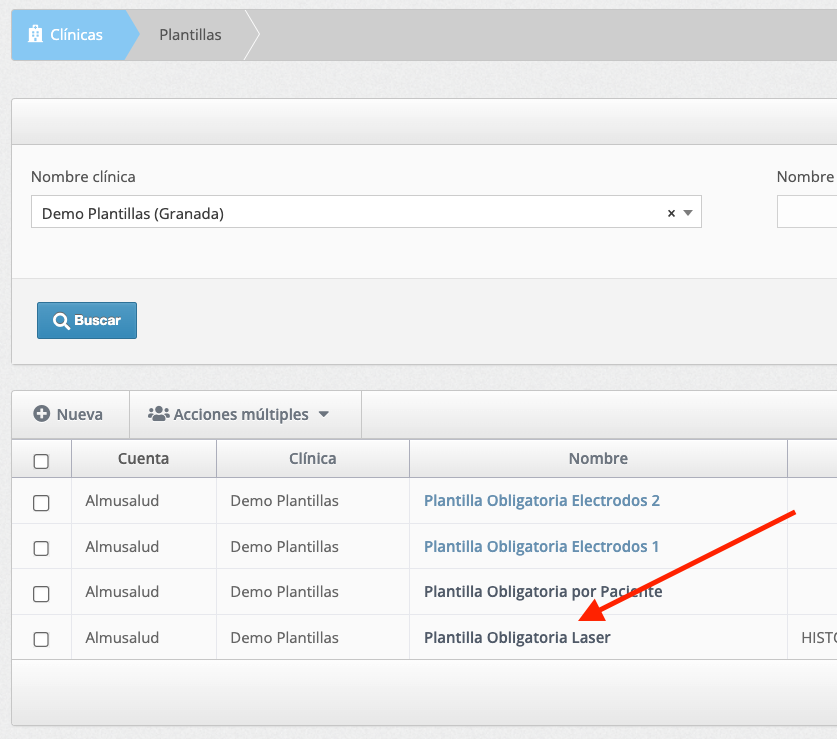This screenshot has width=837, height=739.
Task: Click the Buscar search button
Action: point(87,320)
